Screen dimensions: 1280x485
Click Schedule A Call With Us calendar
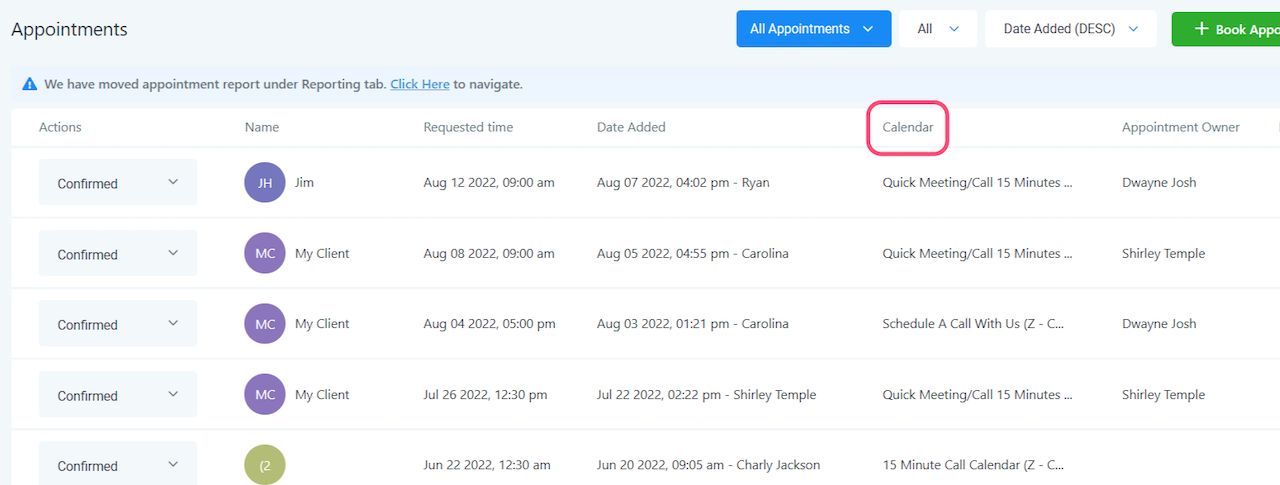click(973, 324)
